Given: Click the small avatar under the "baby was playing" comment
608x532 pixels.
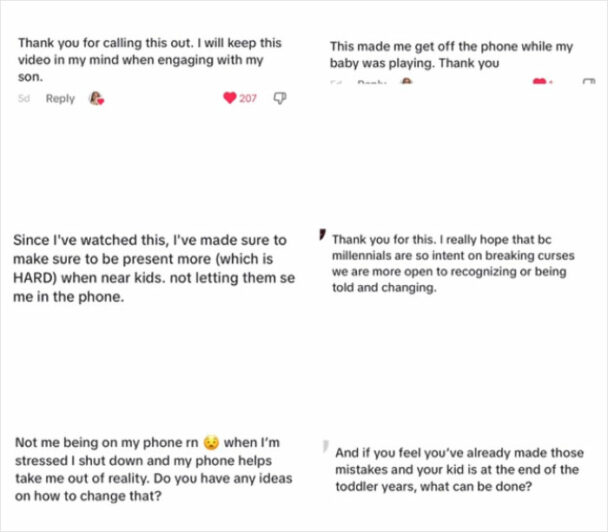Looking at the screenshot, I should (406, 82).
